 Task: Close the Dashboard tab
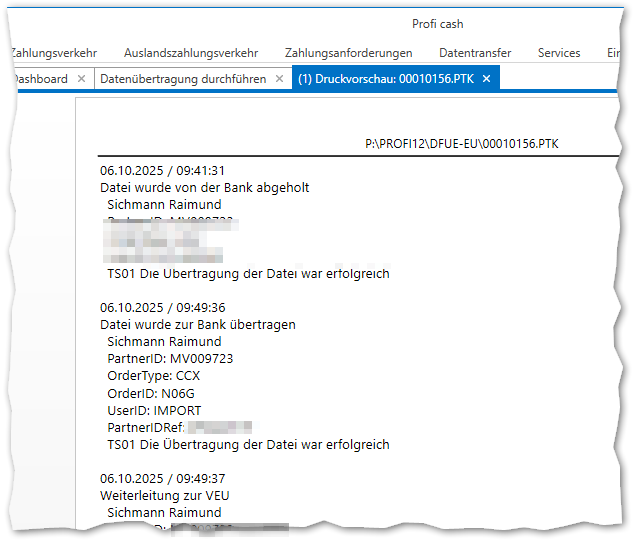pos(82,79)
